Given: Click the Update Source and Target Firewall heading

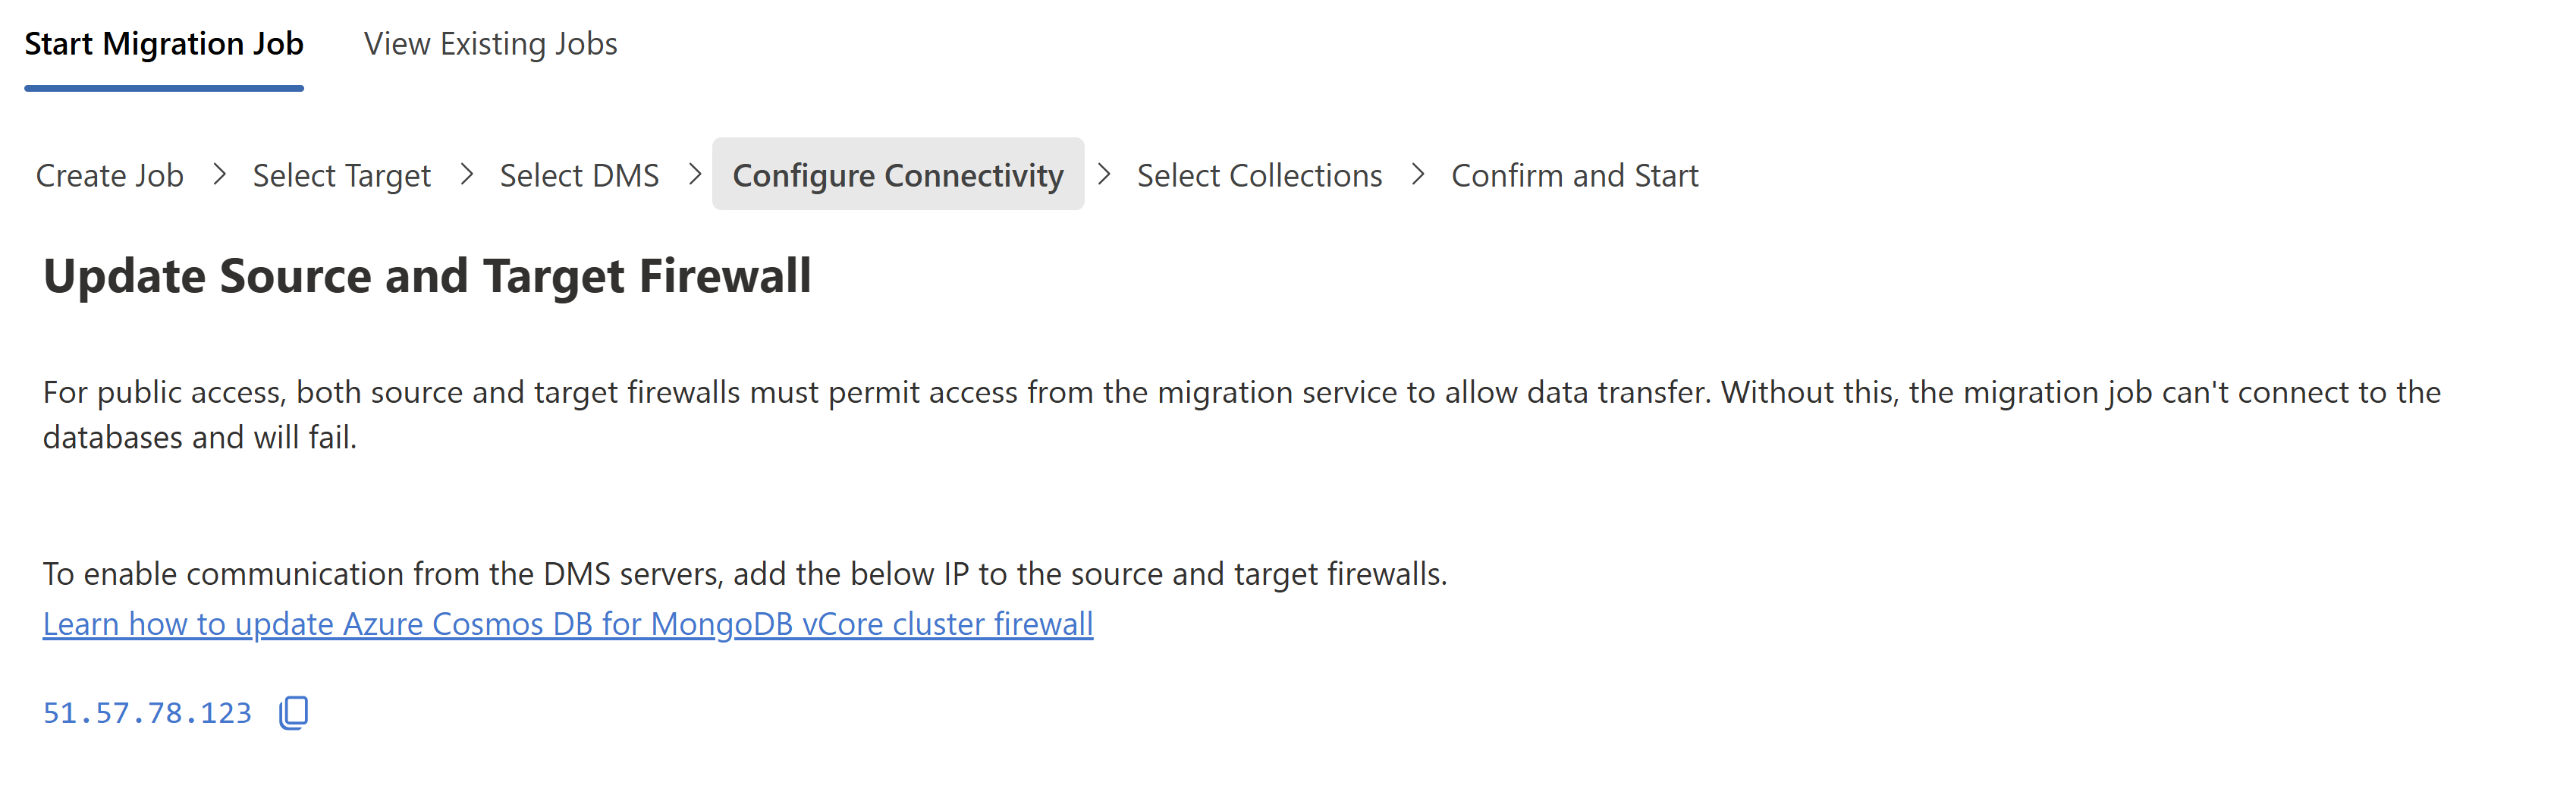Looking at the screenshot, I should coord(427,276).
